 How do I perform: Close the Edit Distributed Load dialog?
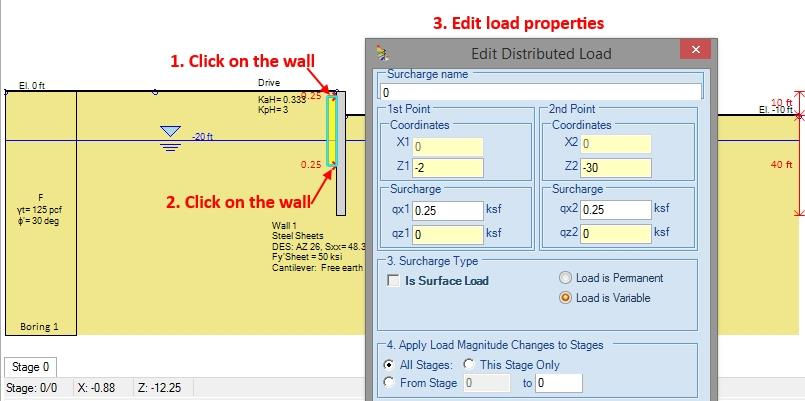point(695,50)
